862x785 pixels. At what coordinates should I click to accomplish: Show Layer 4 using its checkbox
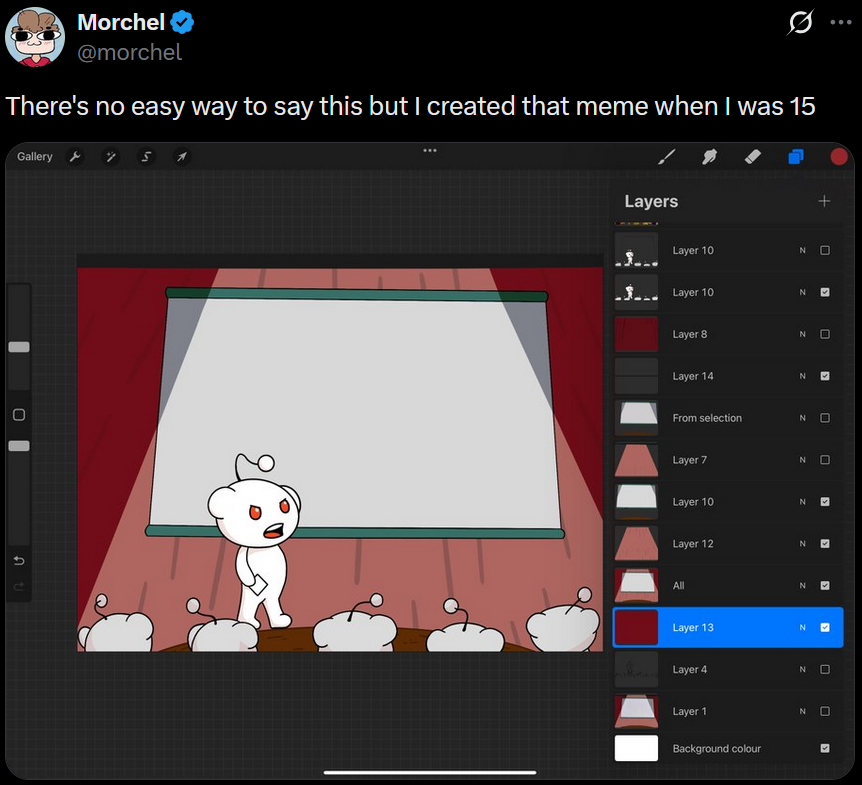tap(825, 669)
